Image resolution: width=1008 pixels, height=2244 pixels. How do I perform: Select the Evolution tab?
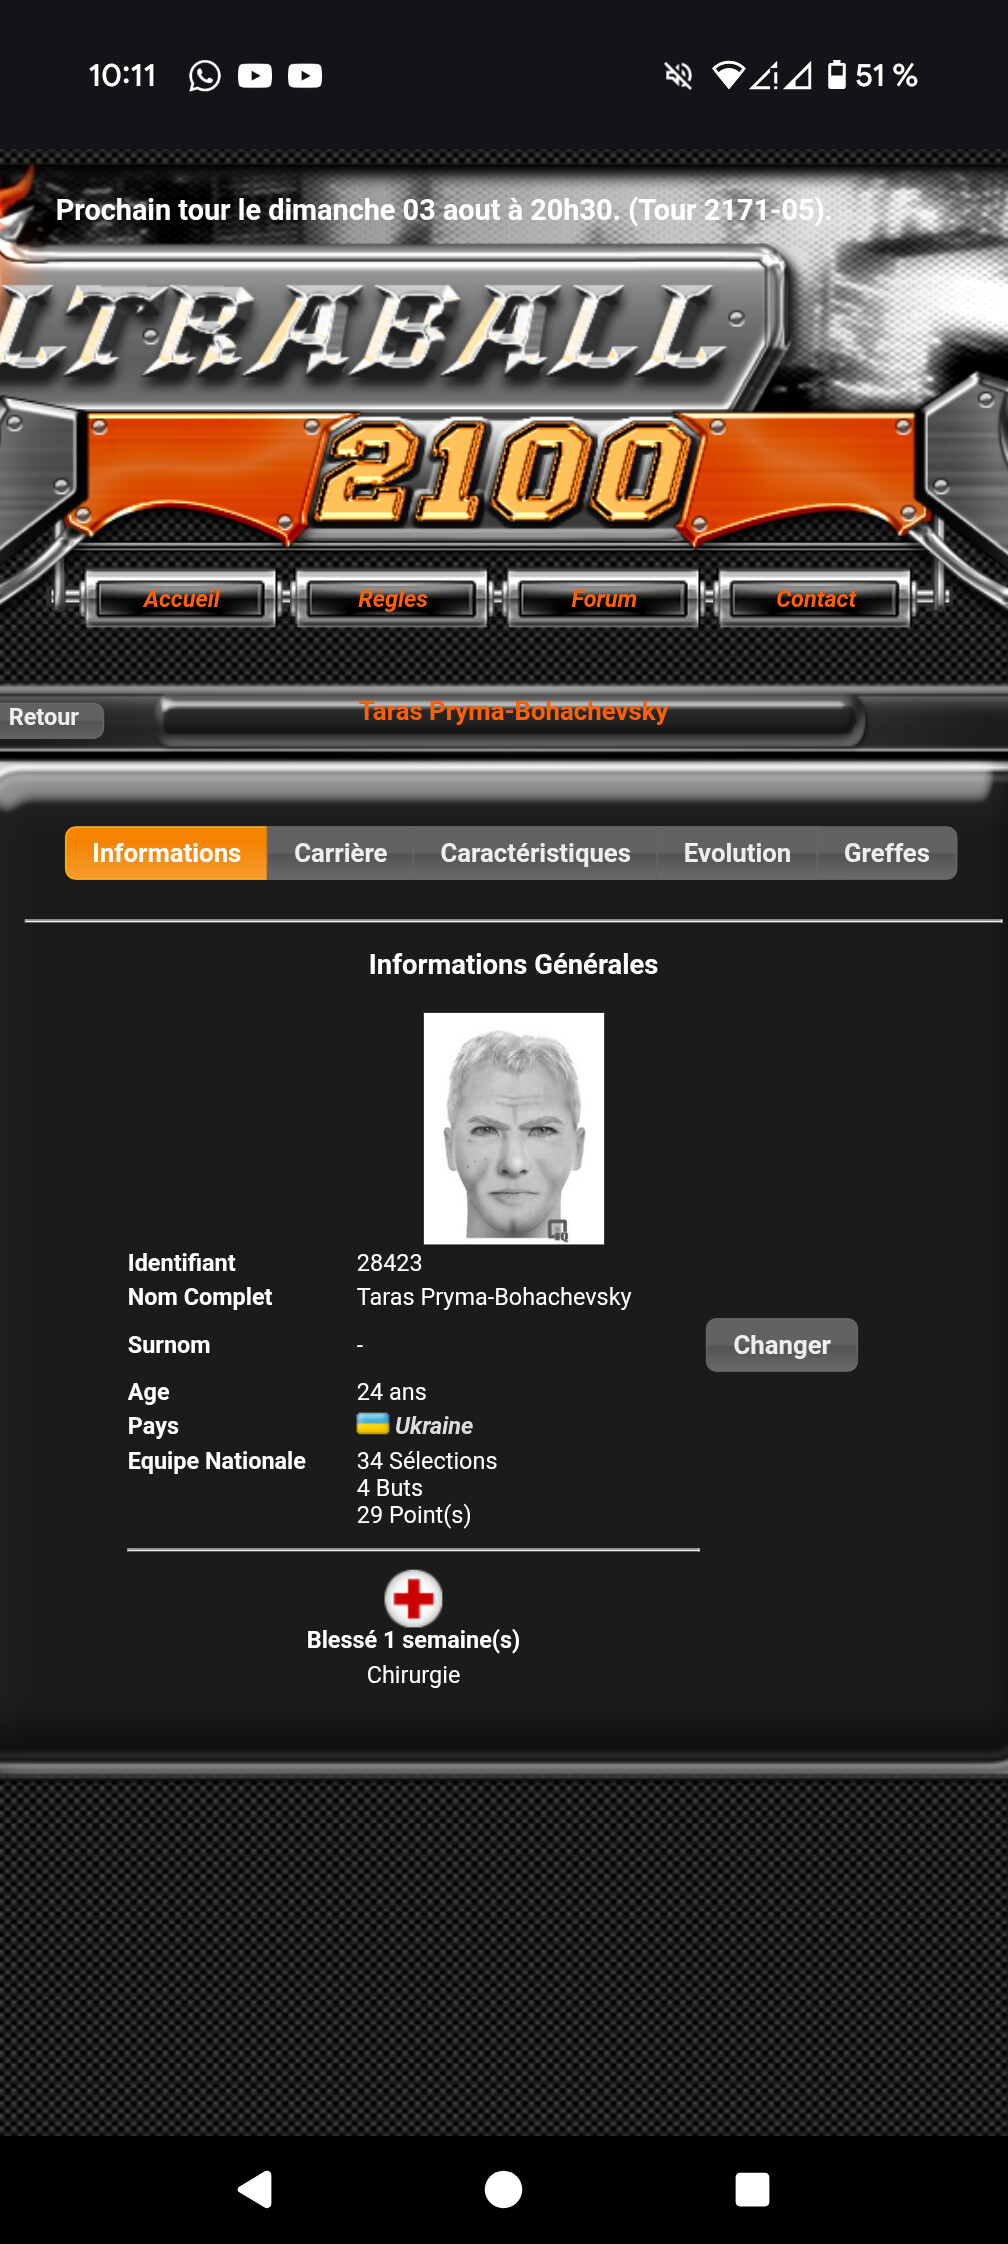coord(737,853)
